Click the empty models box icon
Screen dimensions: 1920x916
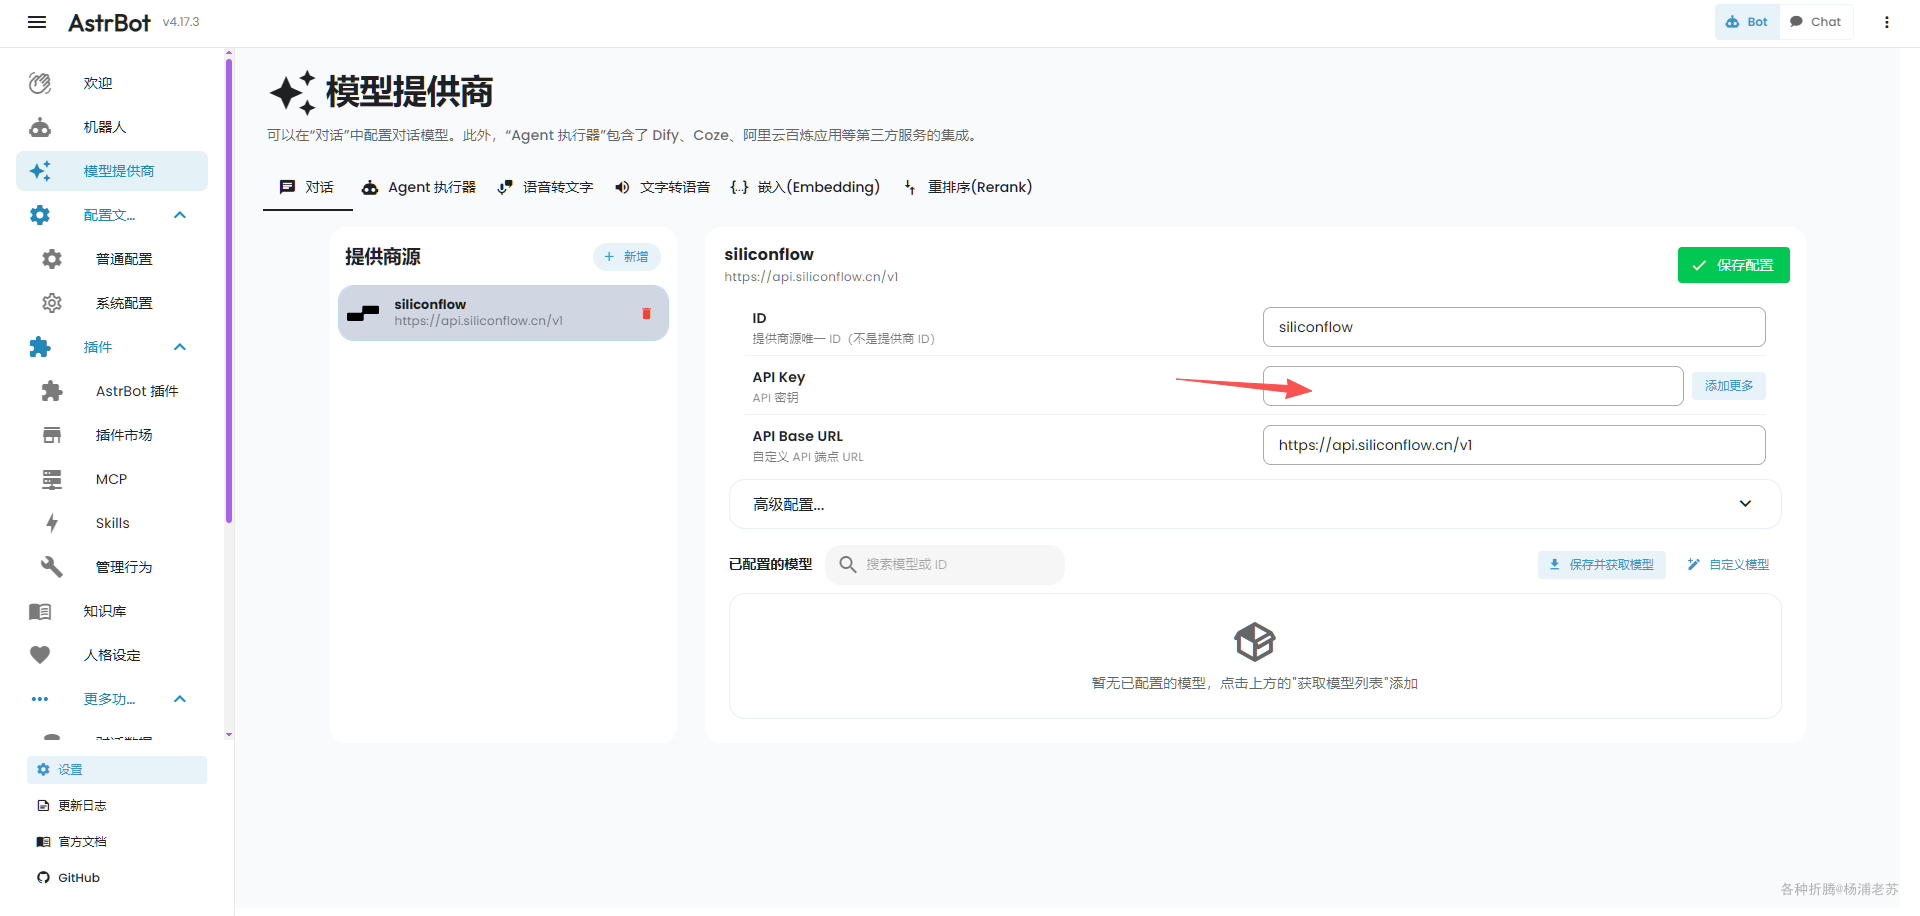pos(1255,642)
